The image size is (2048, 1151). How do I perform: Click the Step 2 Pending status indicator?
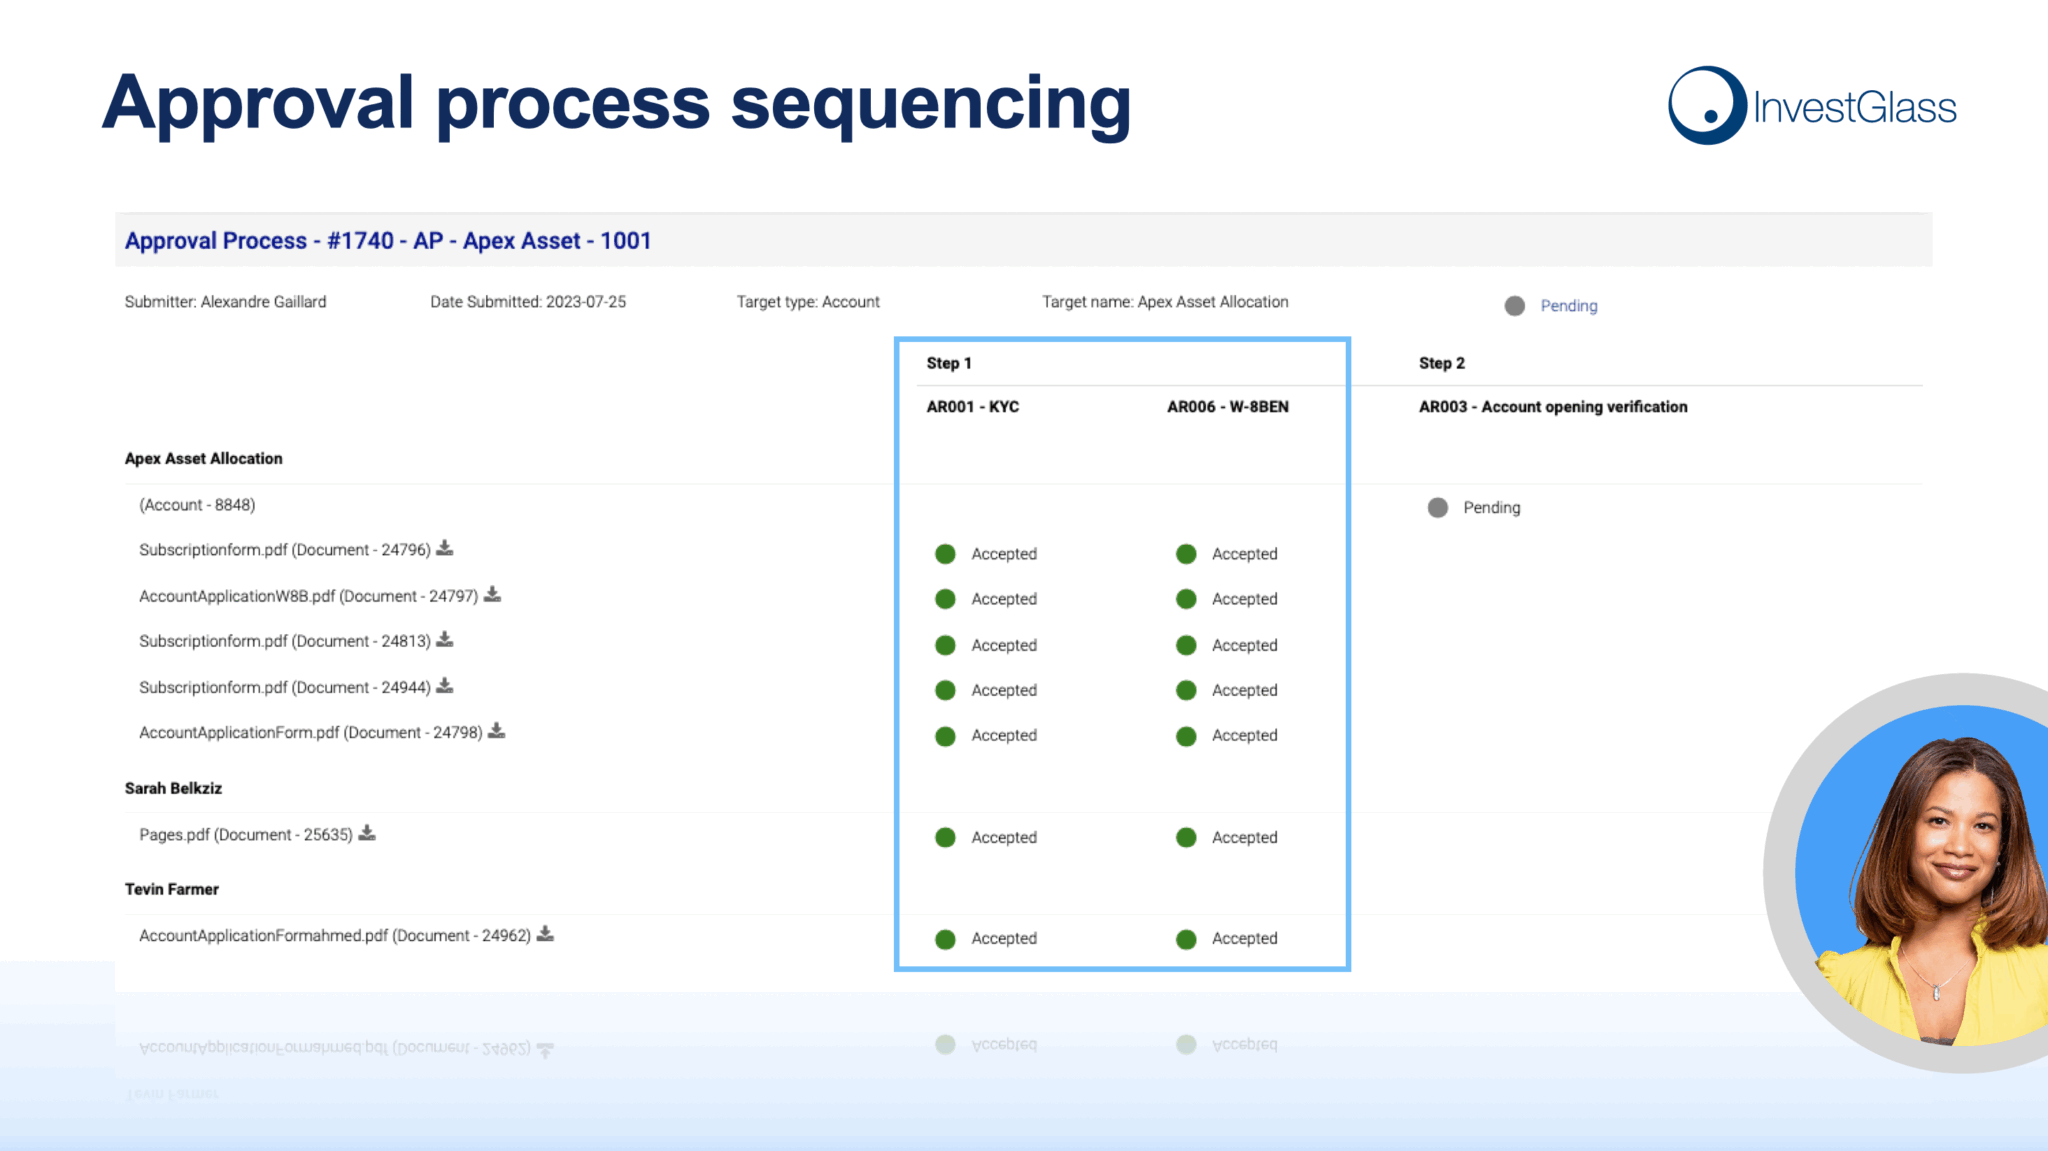[1474, 507]
